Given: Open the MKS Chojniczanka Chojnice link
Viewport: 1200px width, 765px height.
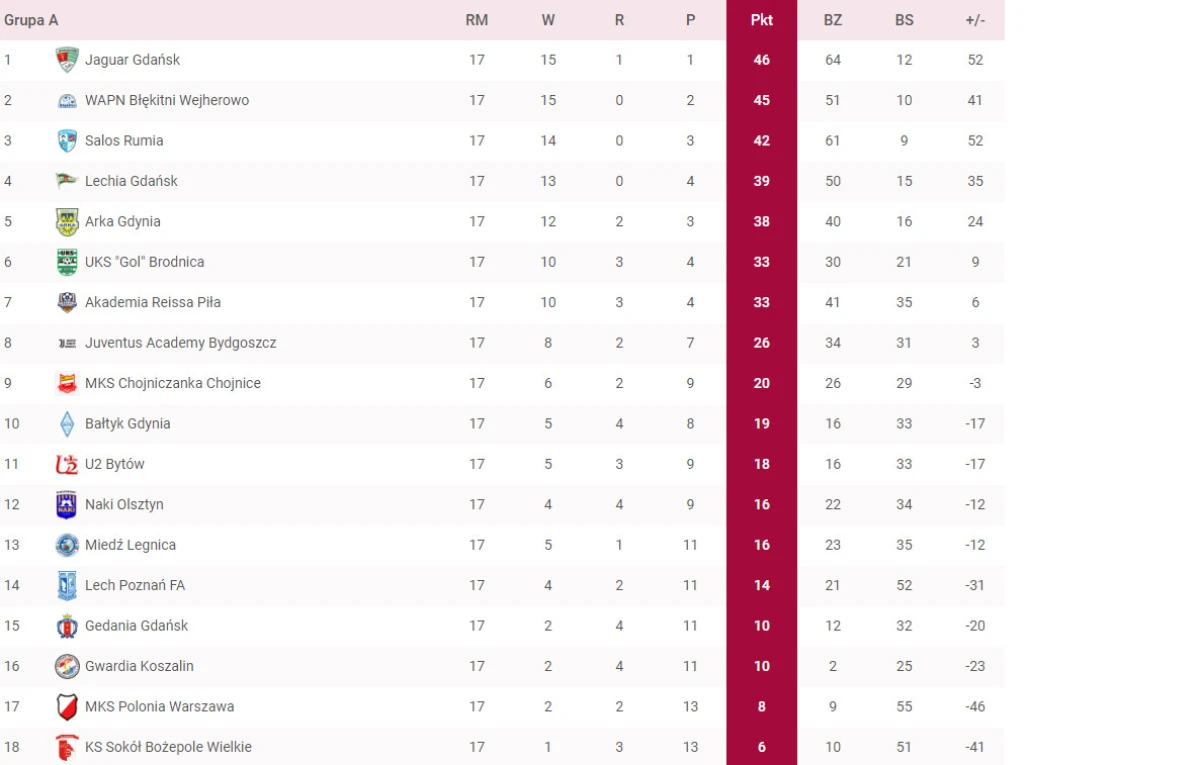Looking at the screenshot, I should tap(173, 383).
